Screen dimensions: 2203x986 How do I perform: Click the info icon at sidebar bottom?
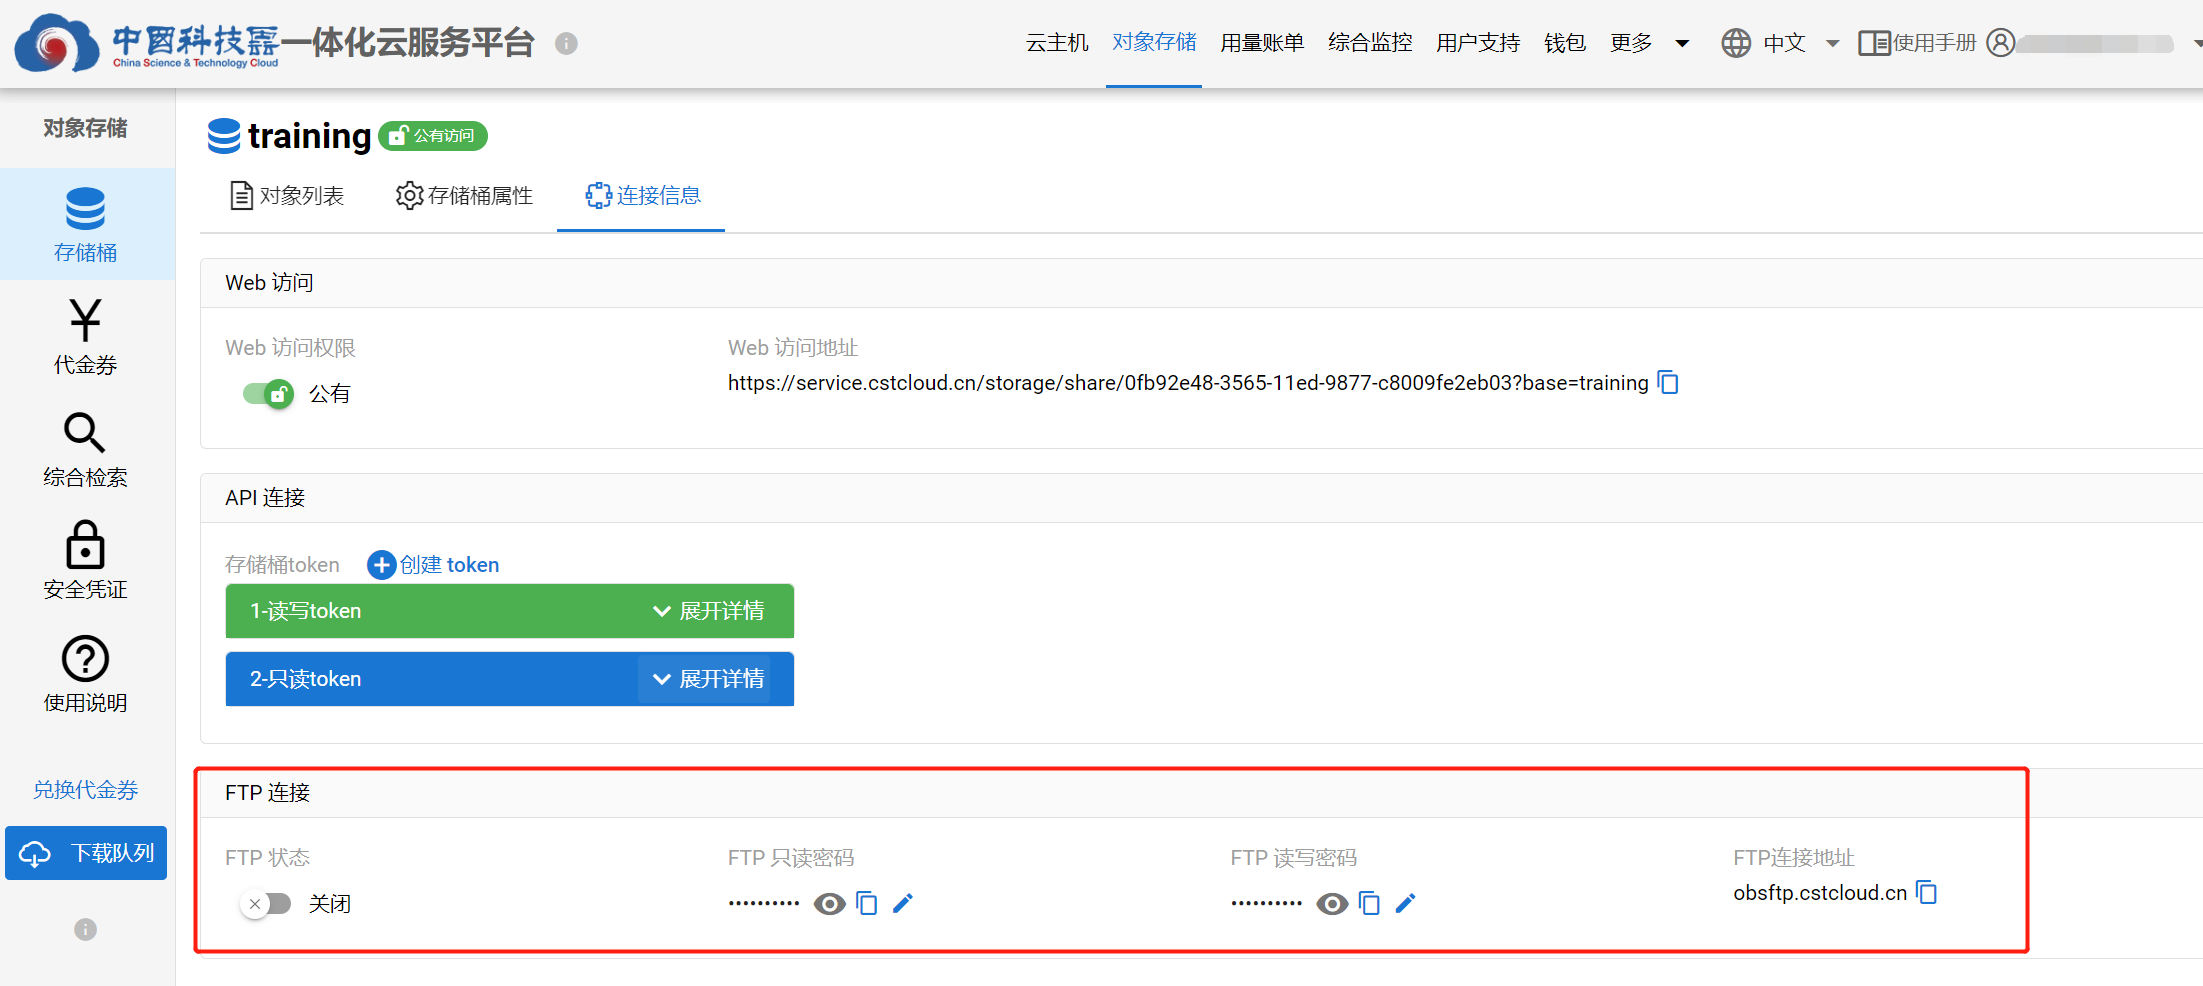[x=86, y=930]
